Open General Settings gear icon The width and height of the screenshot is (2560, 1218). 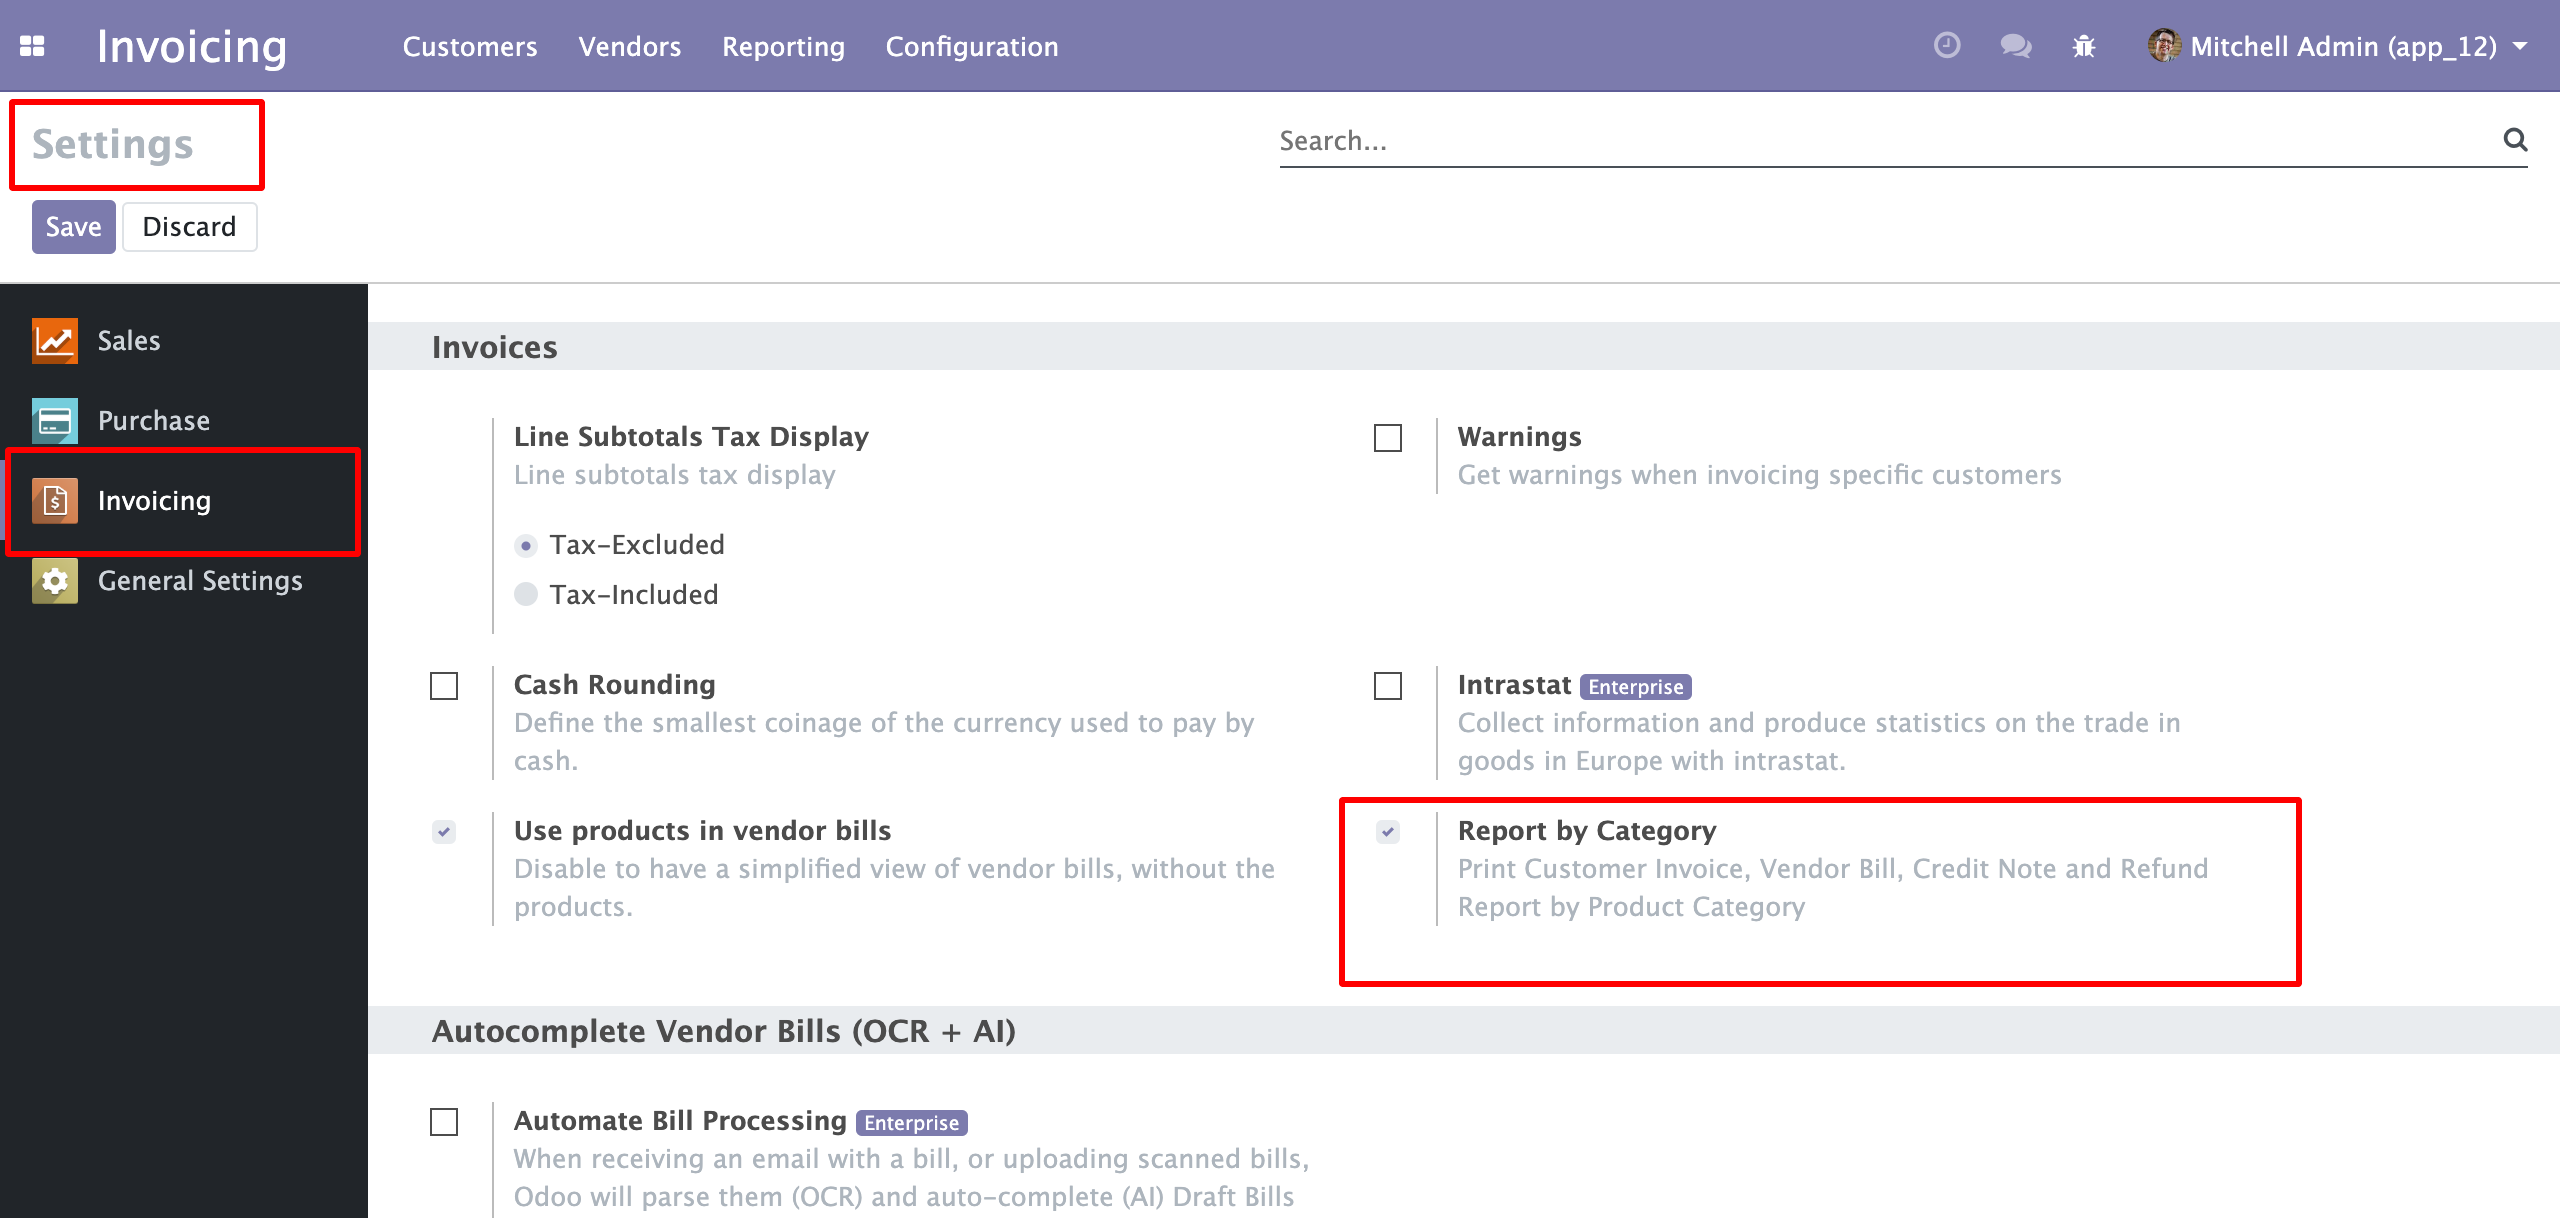[x=55, y=581]
